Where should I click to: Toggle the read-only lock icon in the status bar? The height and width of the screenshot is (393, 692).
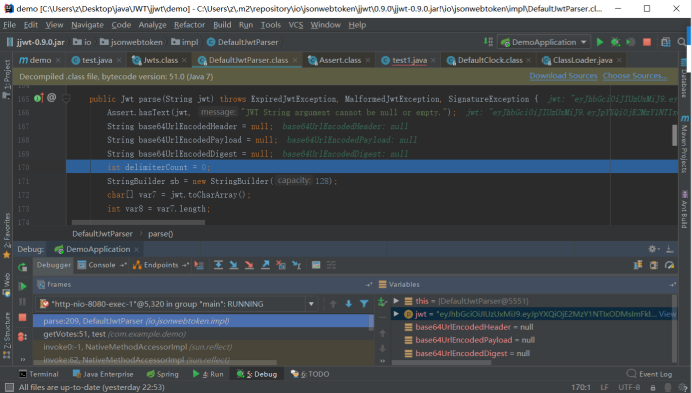point(653,387)
